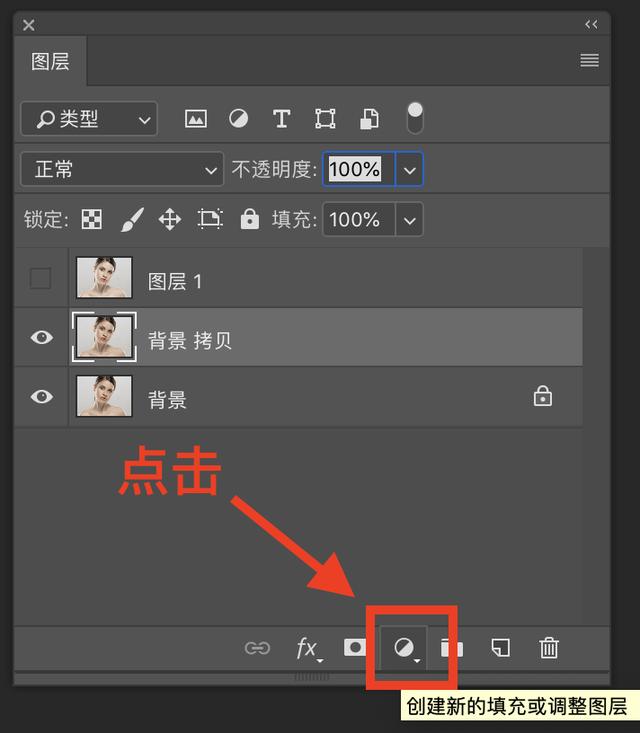Filter layers by adjustment layer type
640x733 pixels.
click(x=238, y=119)
